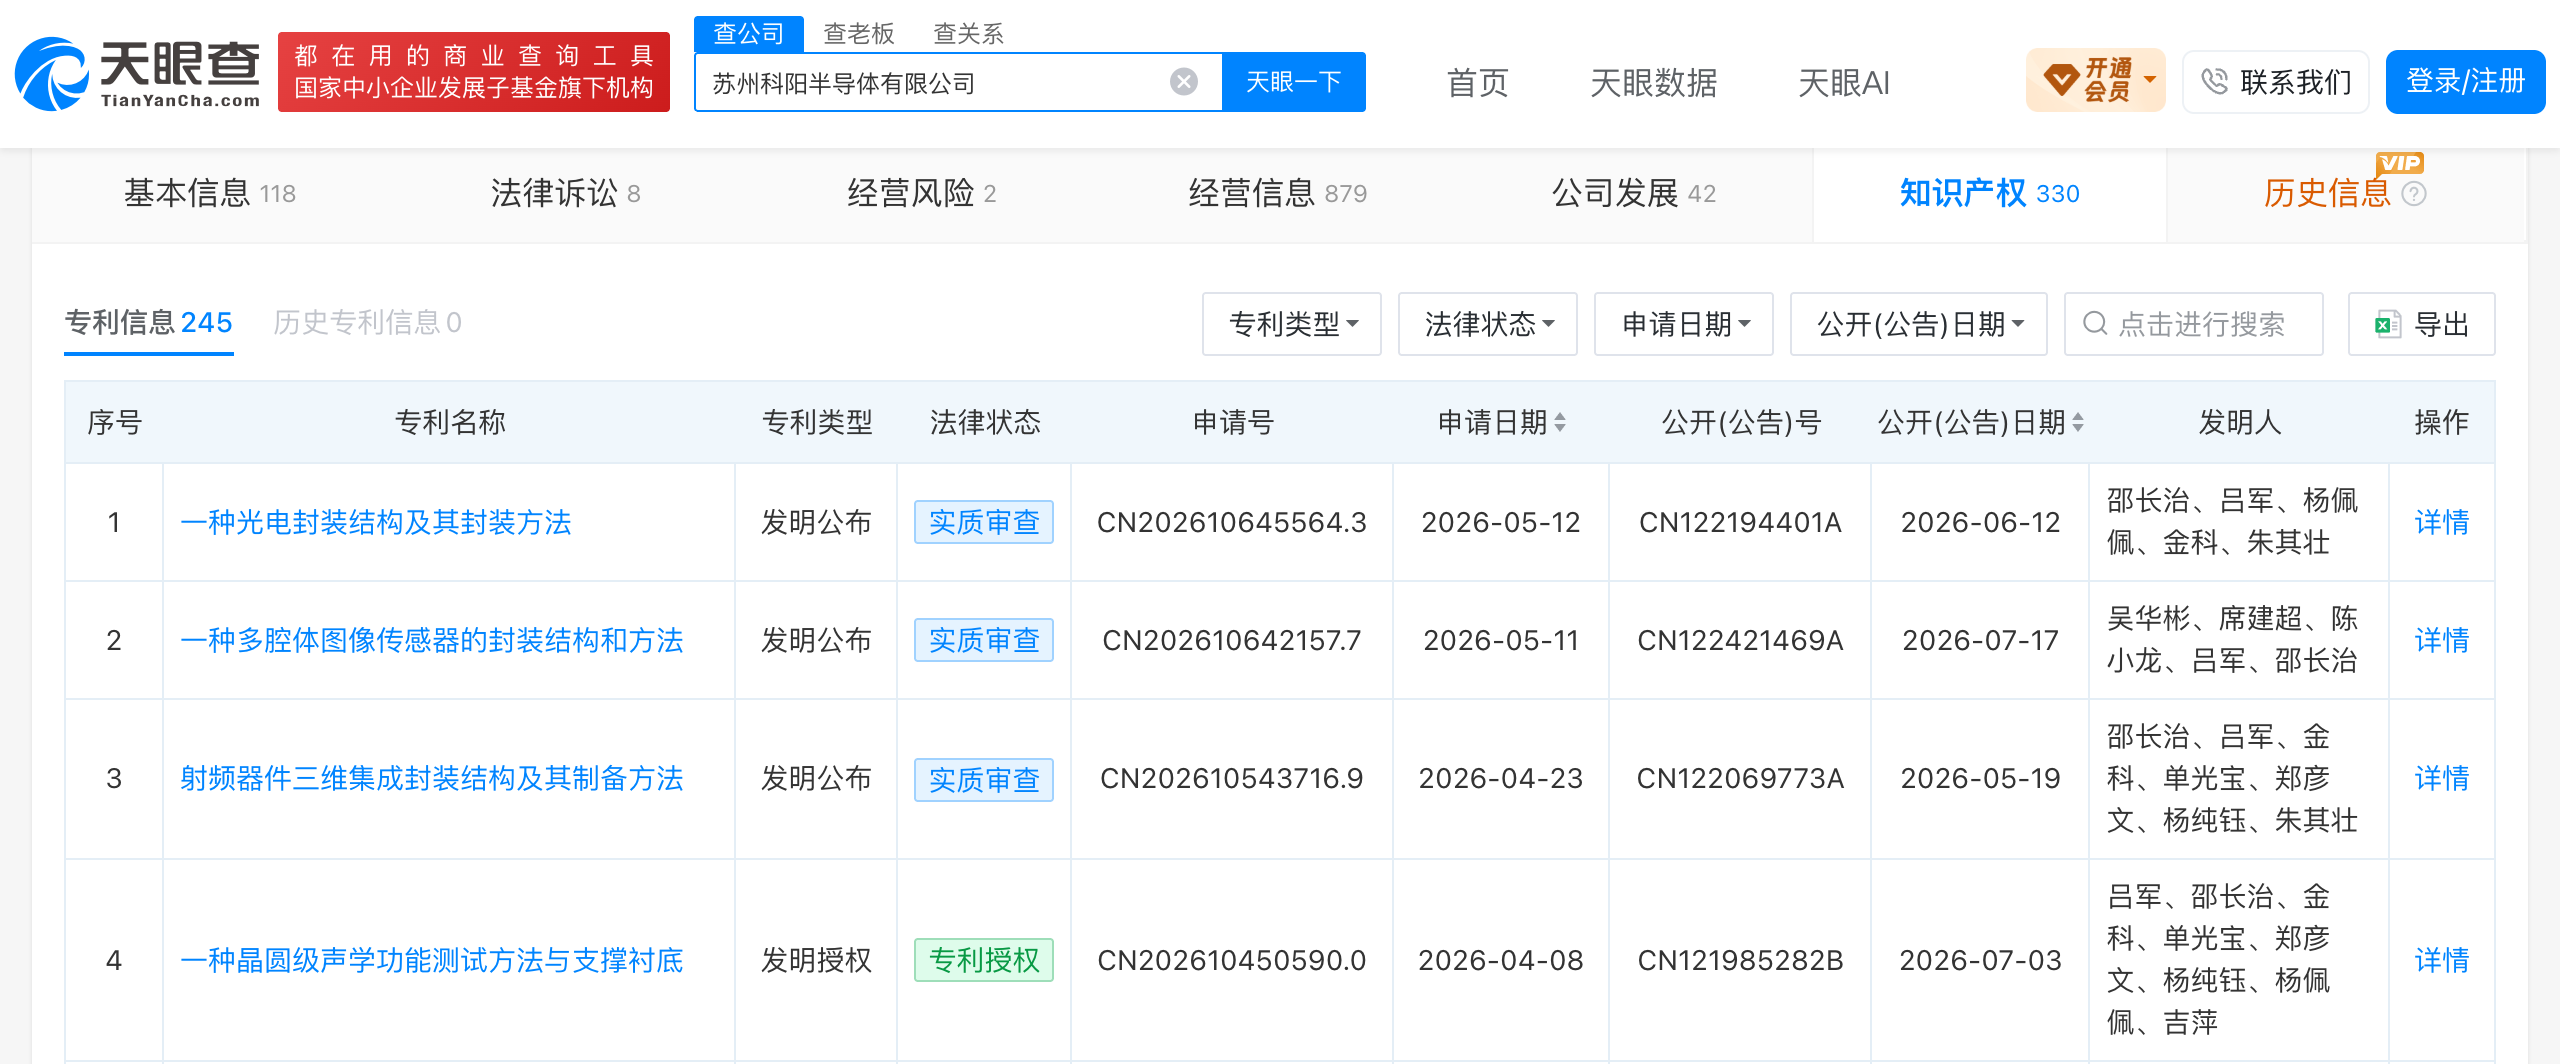
Task: Click the help icon next to 历史信息
Action: 2414,193
